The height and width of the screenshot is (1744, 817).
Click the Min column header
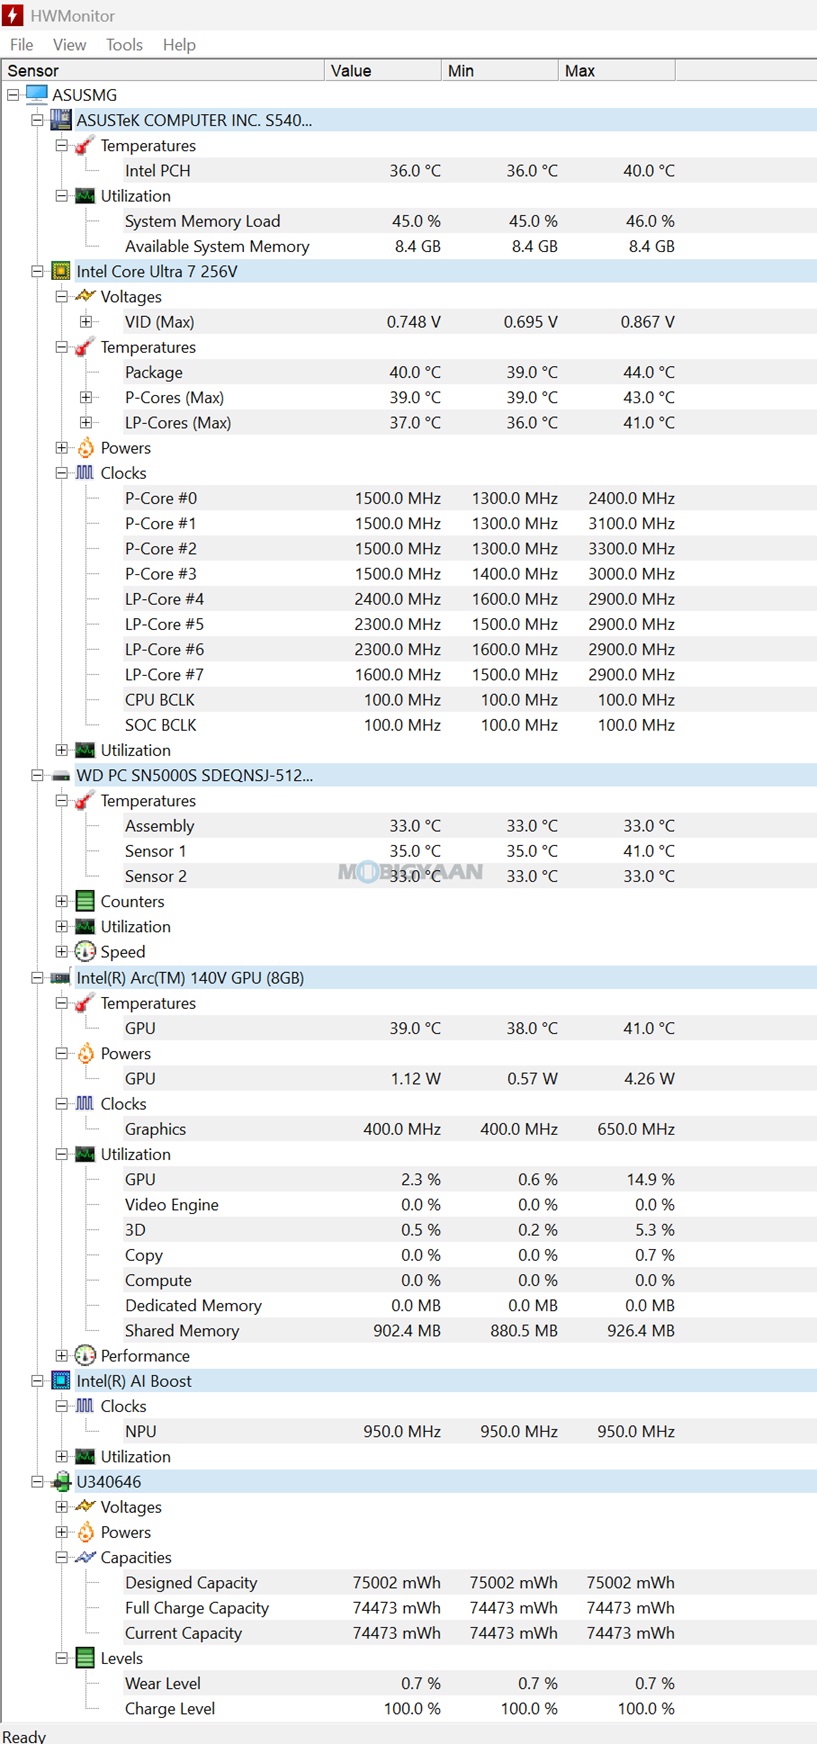click(x=500, y=70)
